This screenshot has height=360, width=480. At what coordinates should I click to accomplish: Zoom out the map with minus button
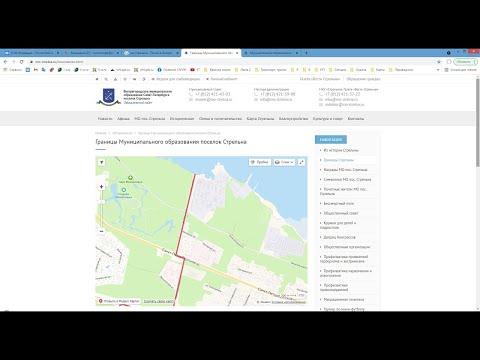coord(101,231)
